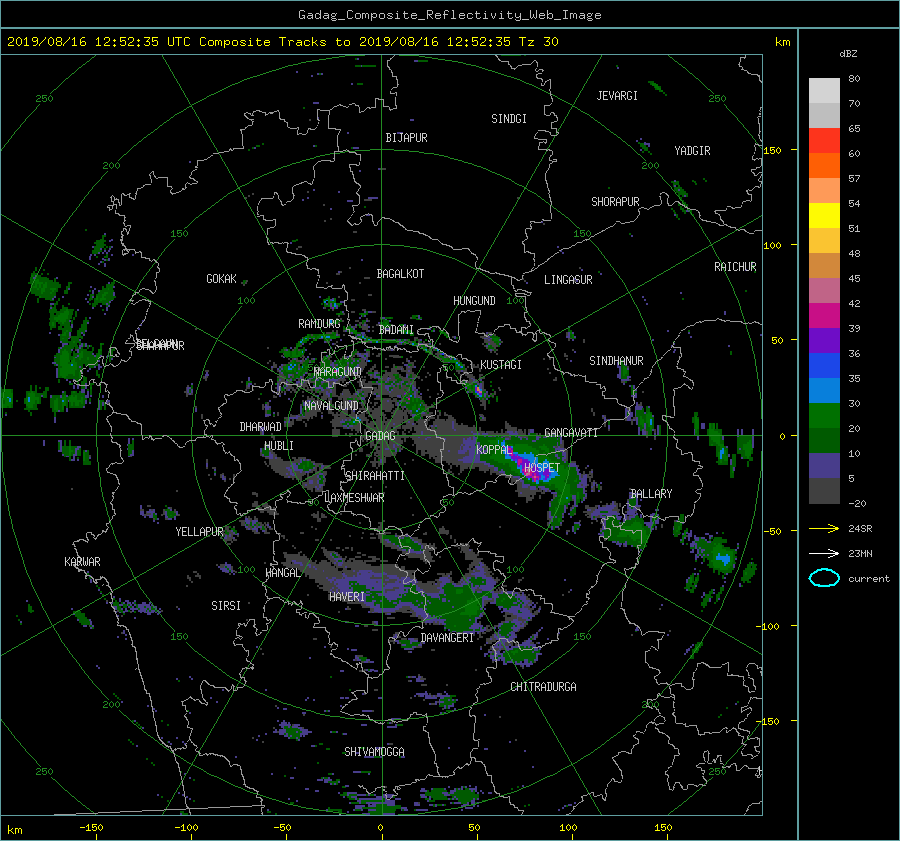Image resolution: width=900 pixels, height=841 pixels.
Task: Select the HUNGUND city label
Action: tap(474, 301)
